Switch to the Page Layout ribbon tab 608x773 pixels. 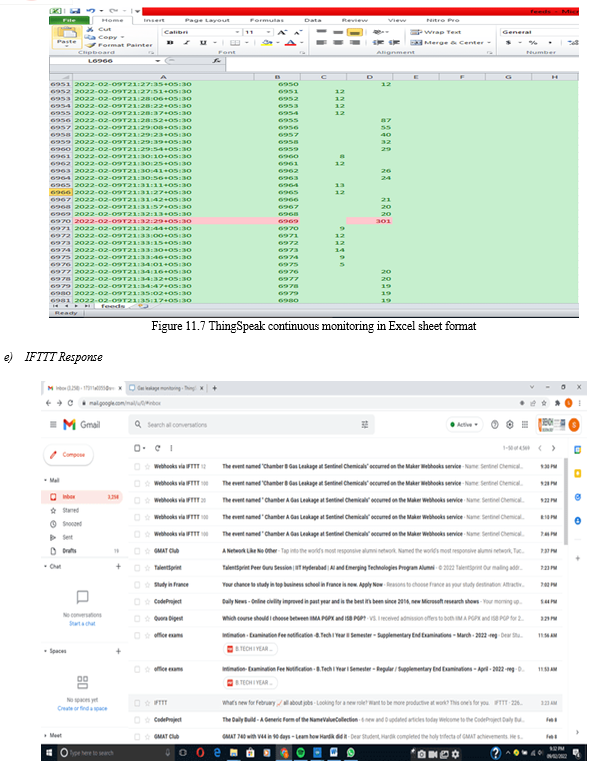(207, 20)
